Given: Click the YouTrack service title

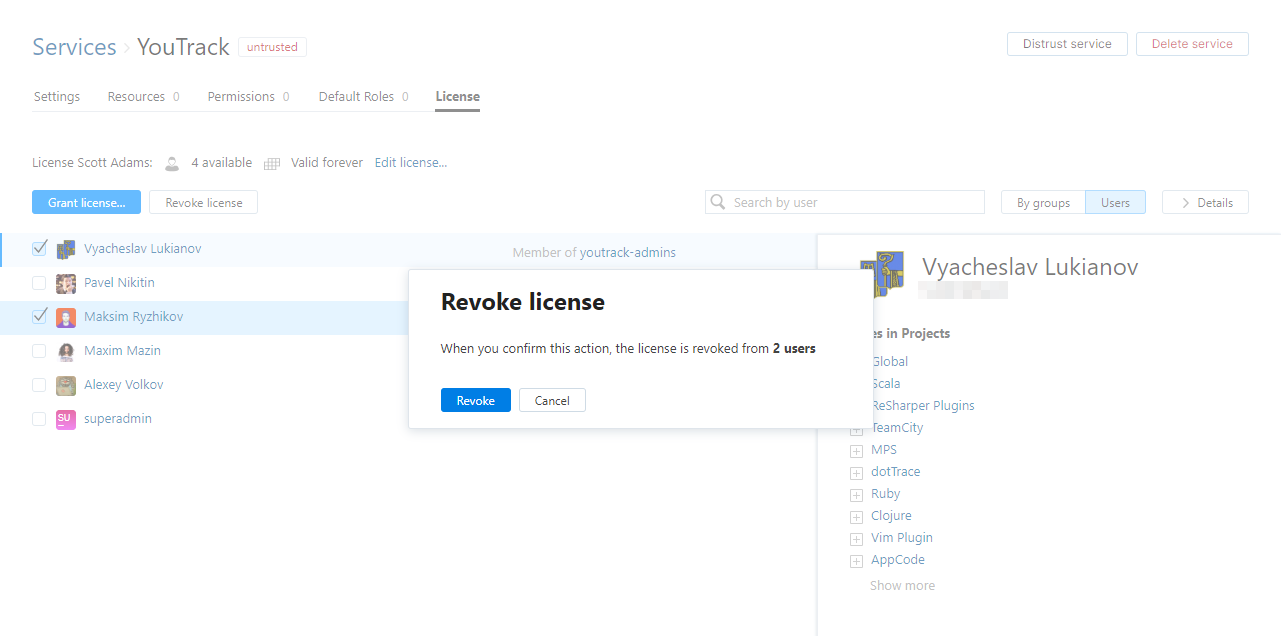Looking at the screenshot, I should [183, 47].
